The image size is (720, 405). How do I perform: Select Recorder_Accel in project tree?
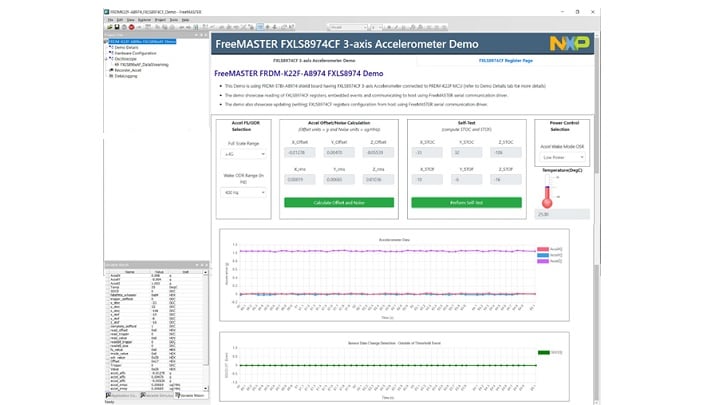click(x=128, y=71)
